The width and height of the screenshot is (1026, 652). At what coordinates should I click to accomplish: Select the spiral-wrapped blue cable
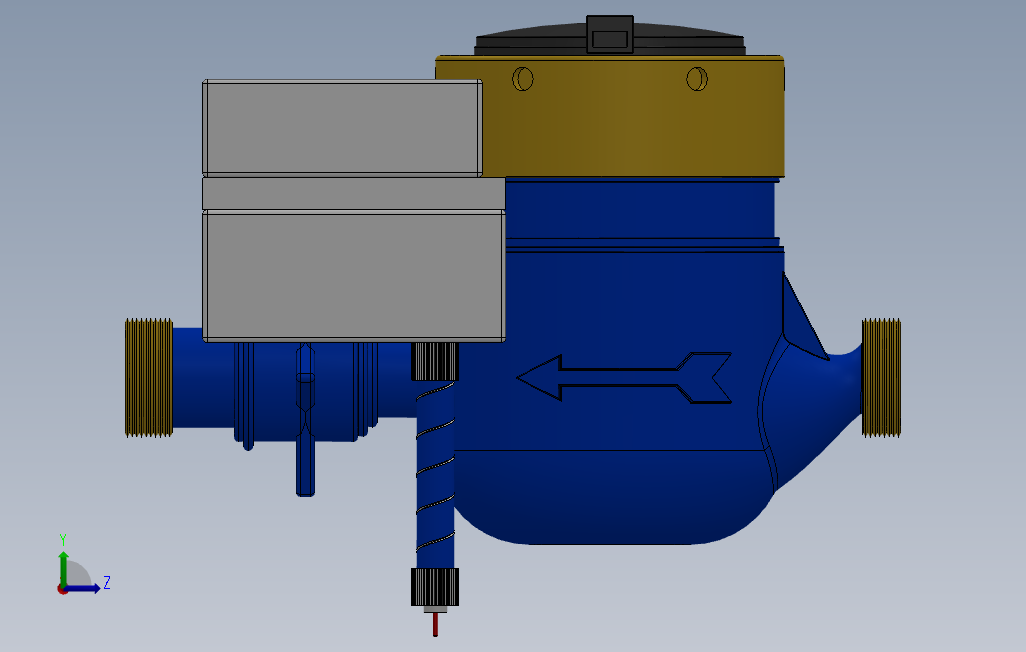tap(435, 475)
